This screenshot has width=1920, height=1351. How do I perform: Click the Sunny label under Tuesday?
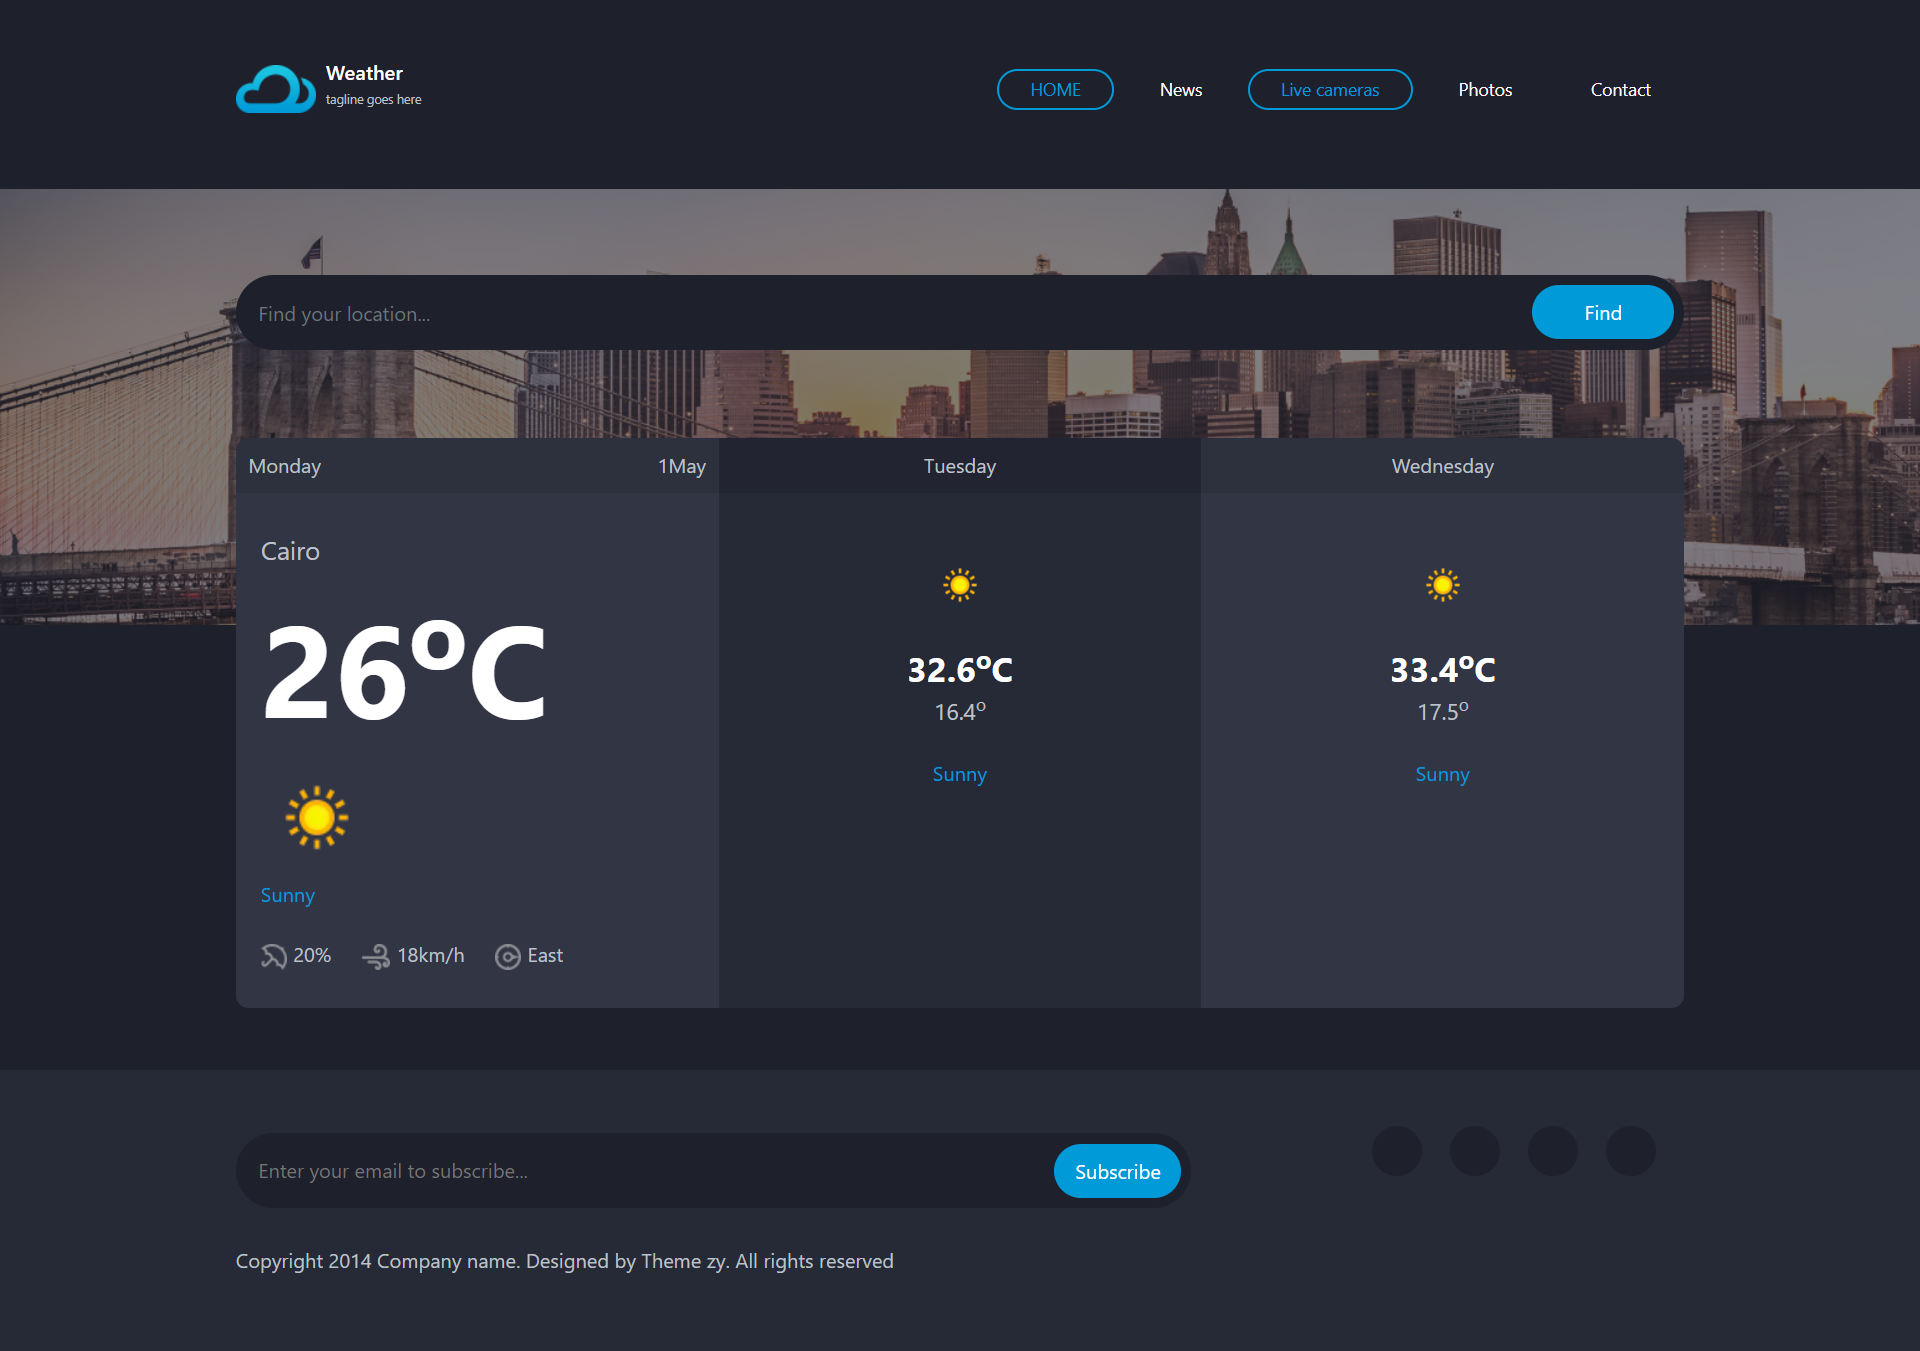(x=959, y=775)
